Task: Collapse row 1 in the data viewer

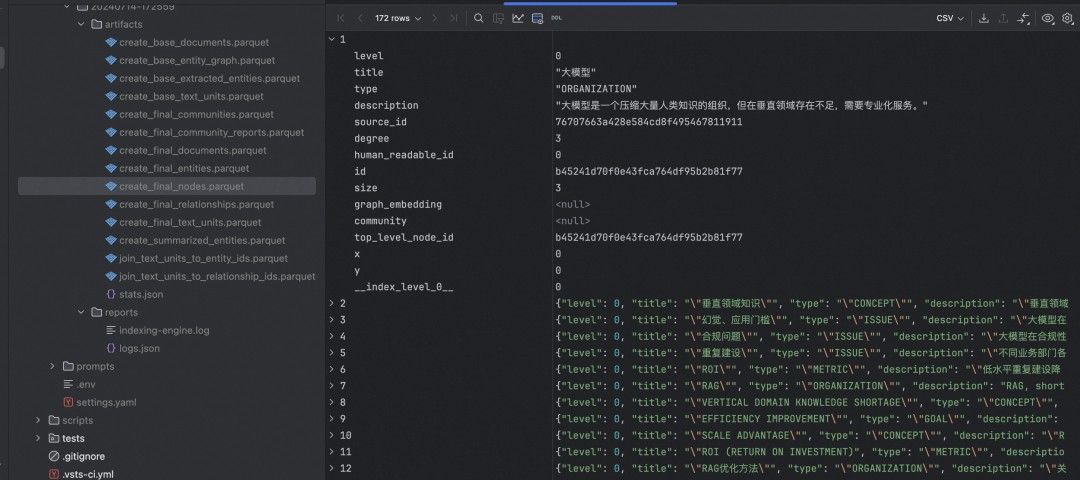Action: tap(332, 39)
